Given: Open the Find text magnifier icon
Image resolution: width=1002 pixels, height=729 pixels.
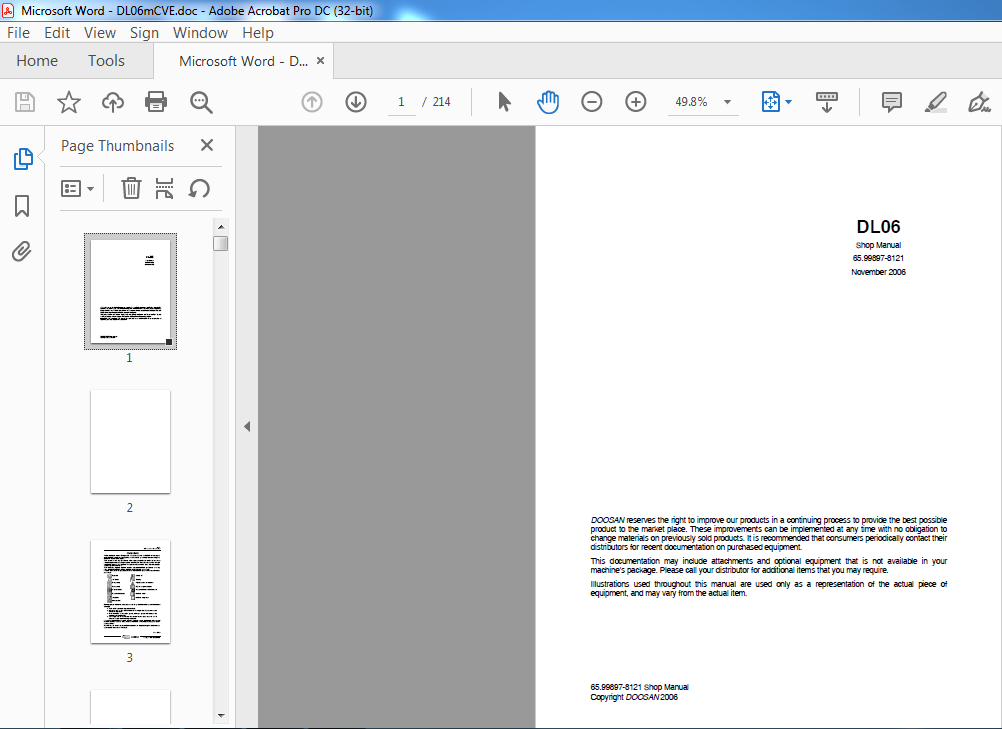Looking at the screenshot, I should (x=201, y=102).
